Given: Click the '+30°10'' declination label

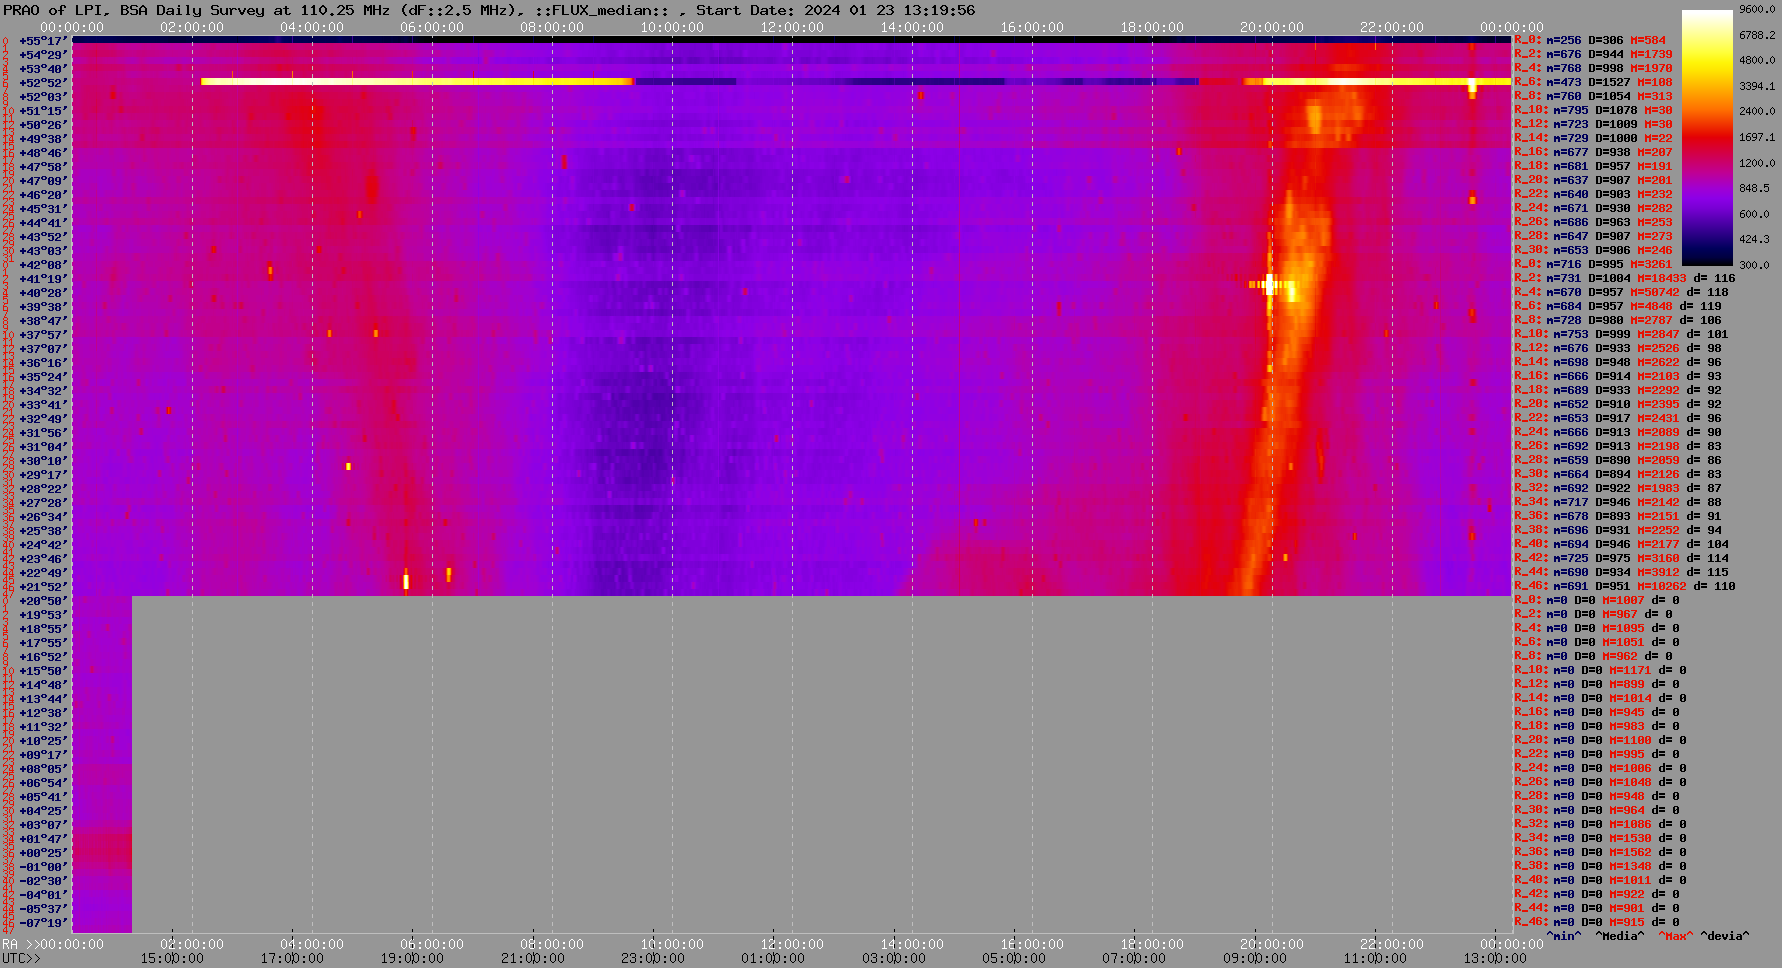Looking at the screenshot, I should tap(43, 461).
